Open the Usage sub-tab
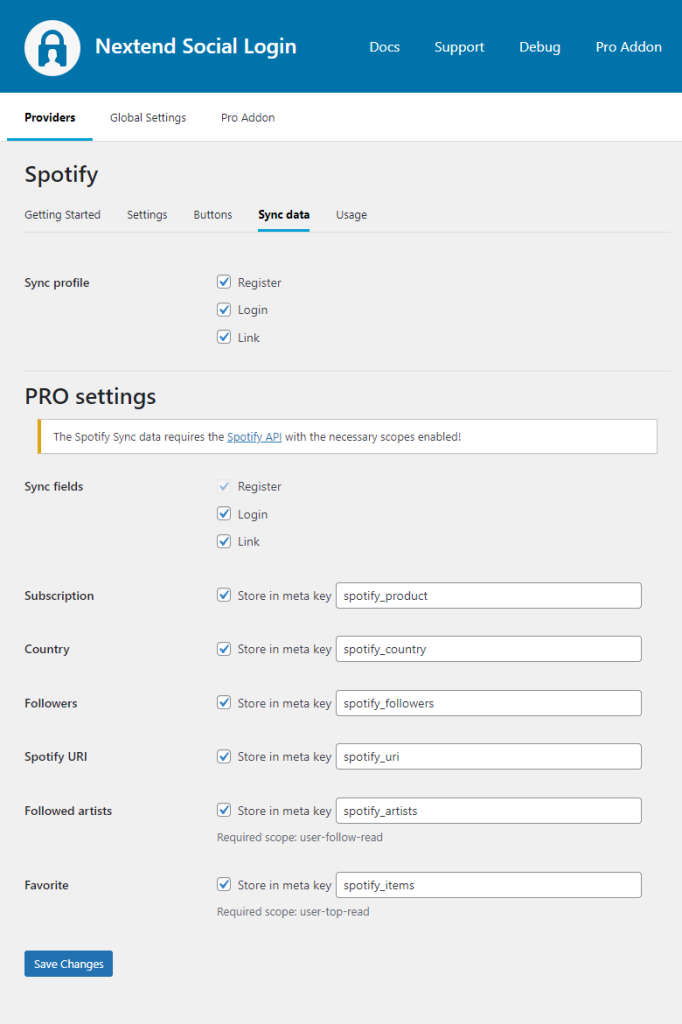The width and height of the screenshot is (682, 1024). pos(351,215)
